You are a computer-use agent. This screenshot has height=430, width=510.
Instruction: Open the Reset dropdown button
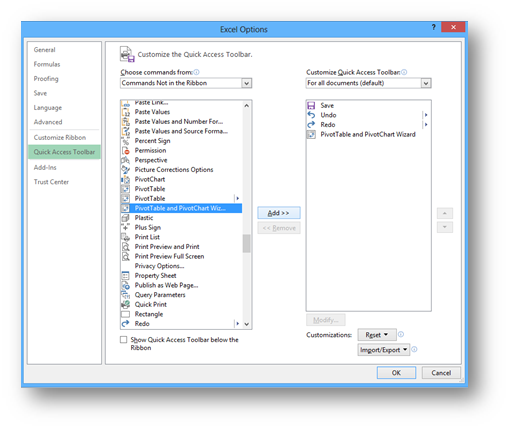377,335
